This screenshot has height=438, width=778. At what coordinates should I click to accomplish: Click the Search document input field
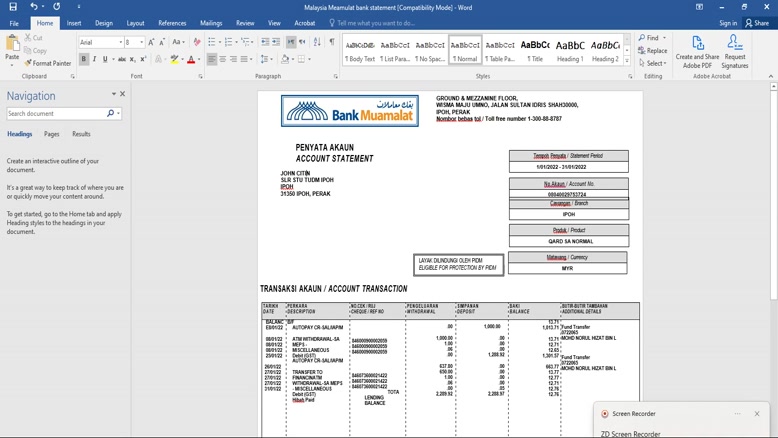[x=56, y=114]
